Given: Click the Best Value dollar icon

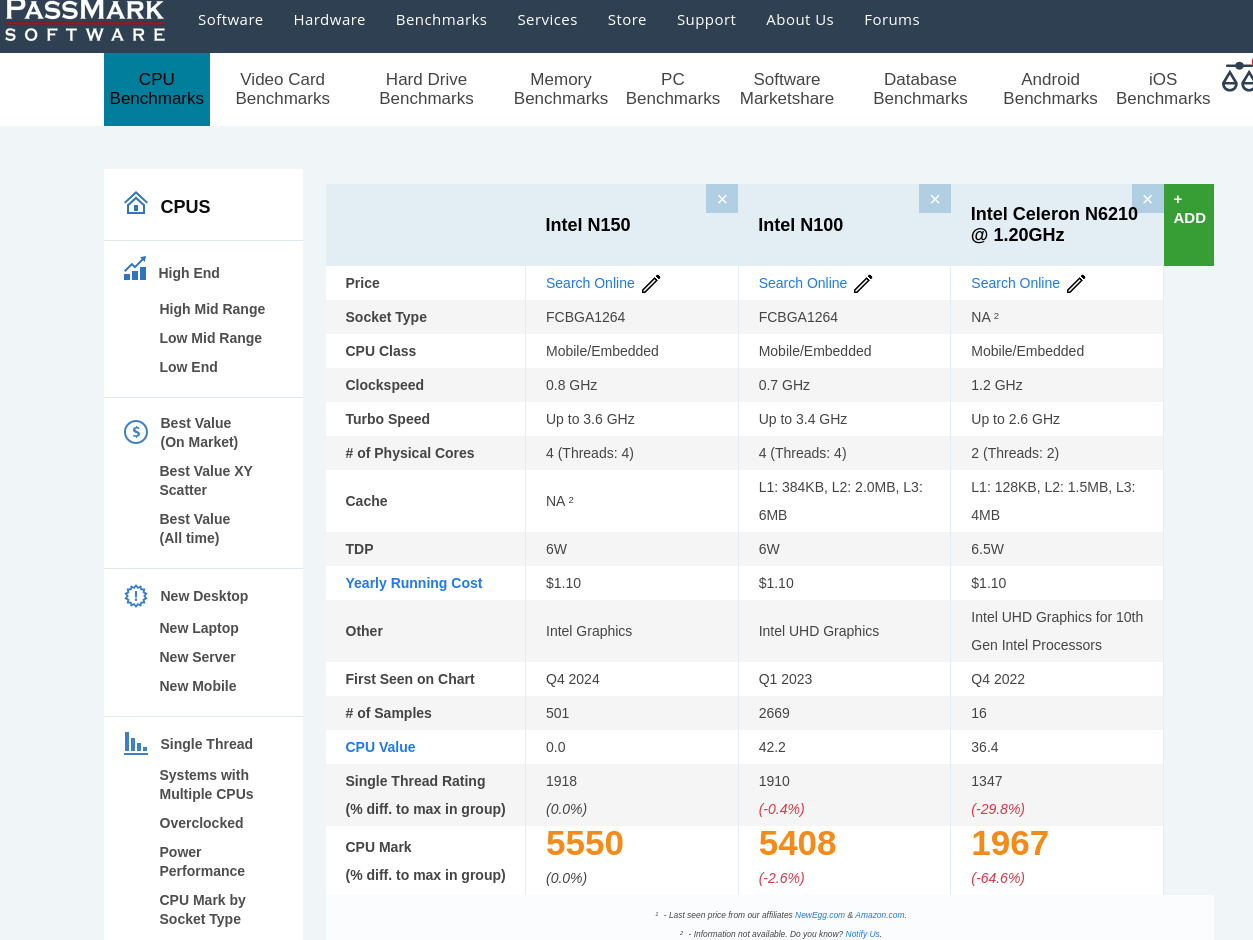Looking at the screenshot, I should (x=136, y=432).
